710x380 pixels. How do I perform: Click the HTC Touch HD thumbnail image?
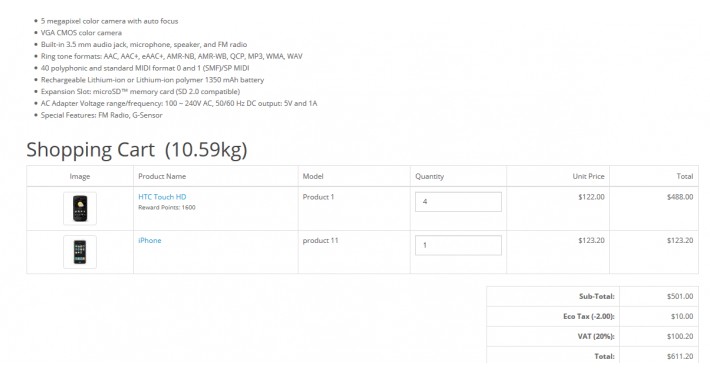(80, 208)
